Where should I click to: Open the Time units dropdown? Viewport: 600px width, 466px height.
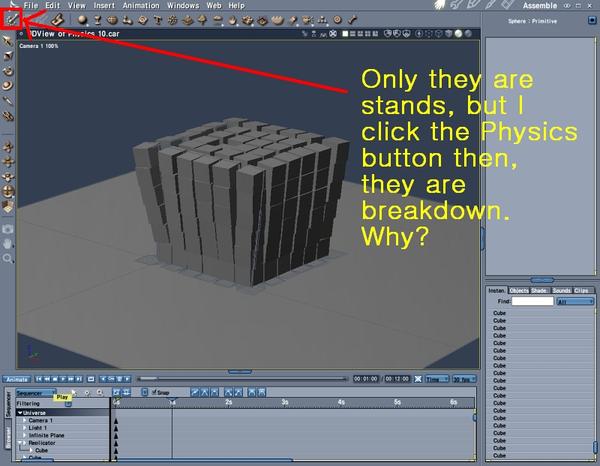pyautogui.click(x=437, y=379)
